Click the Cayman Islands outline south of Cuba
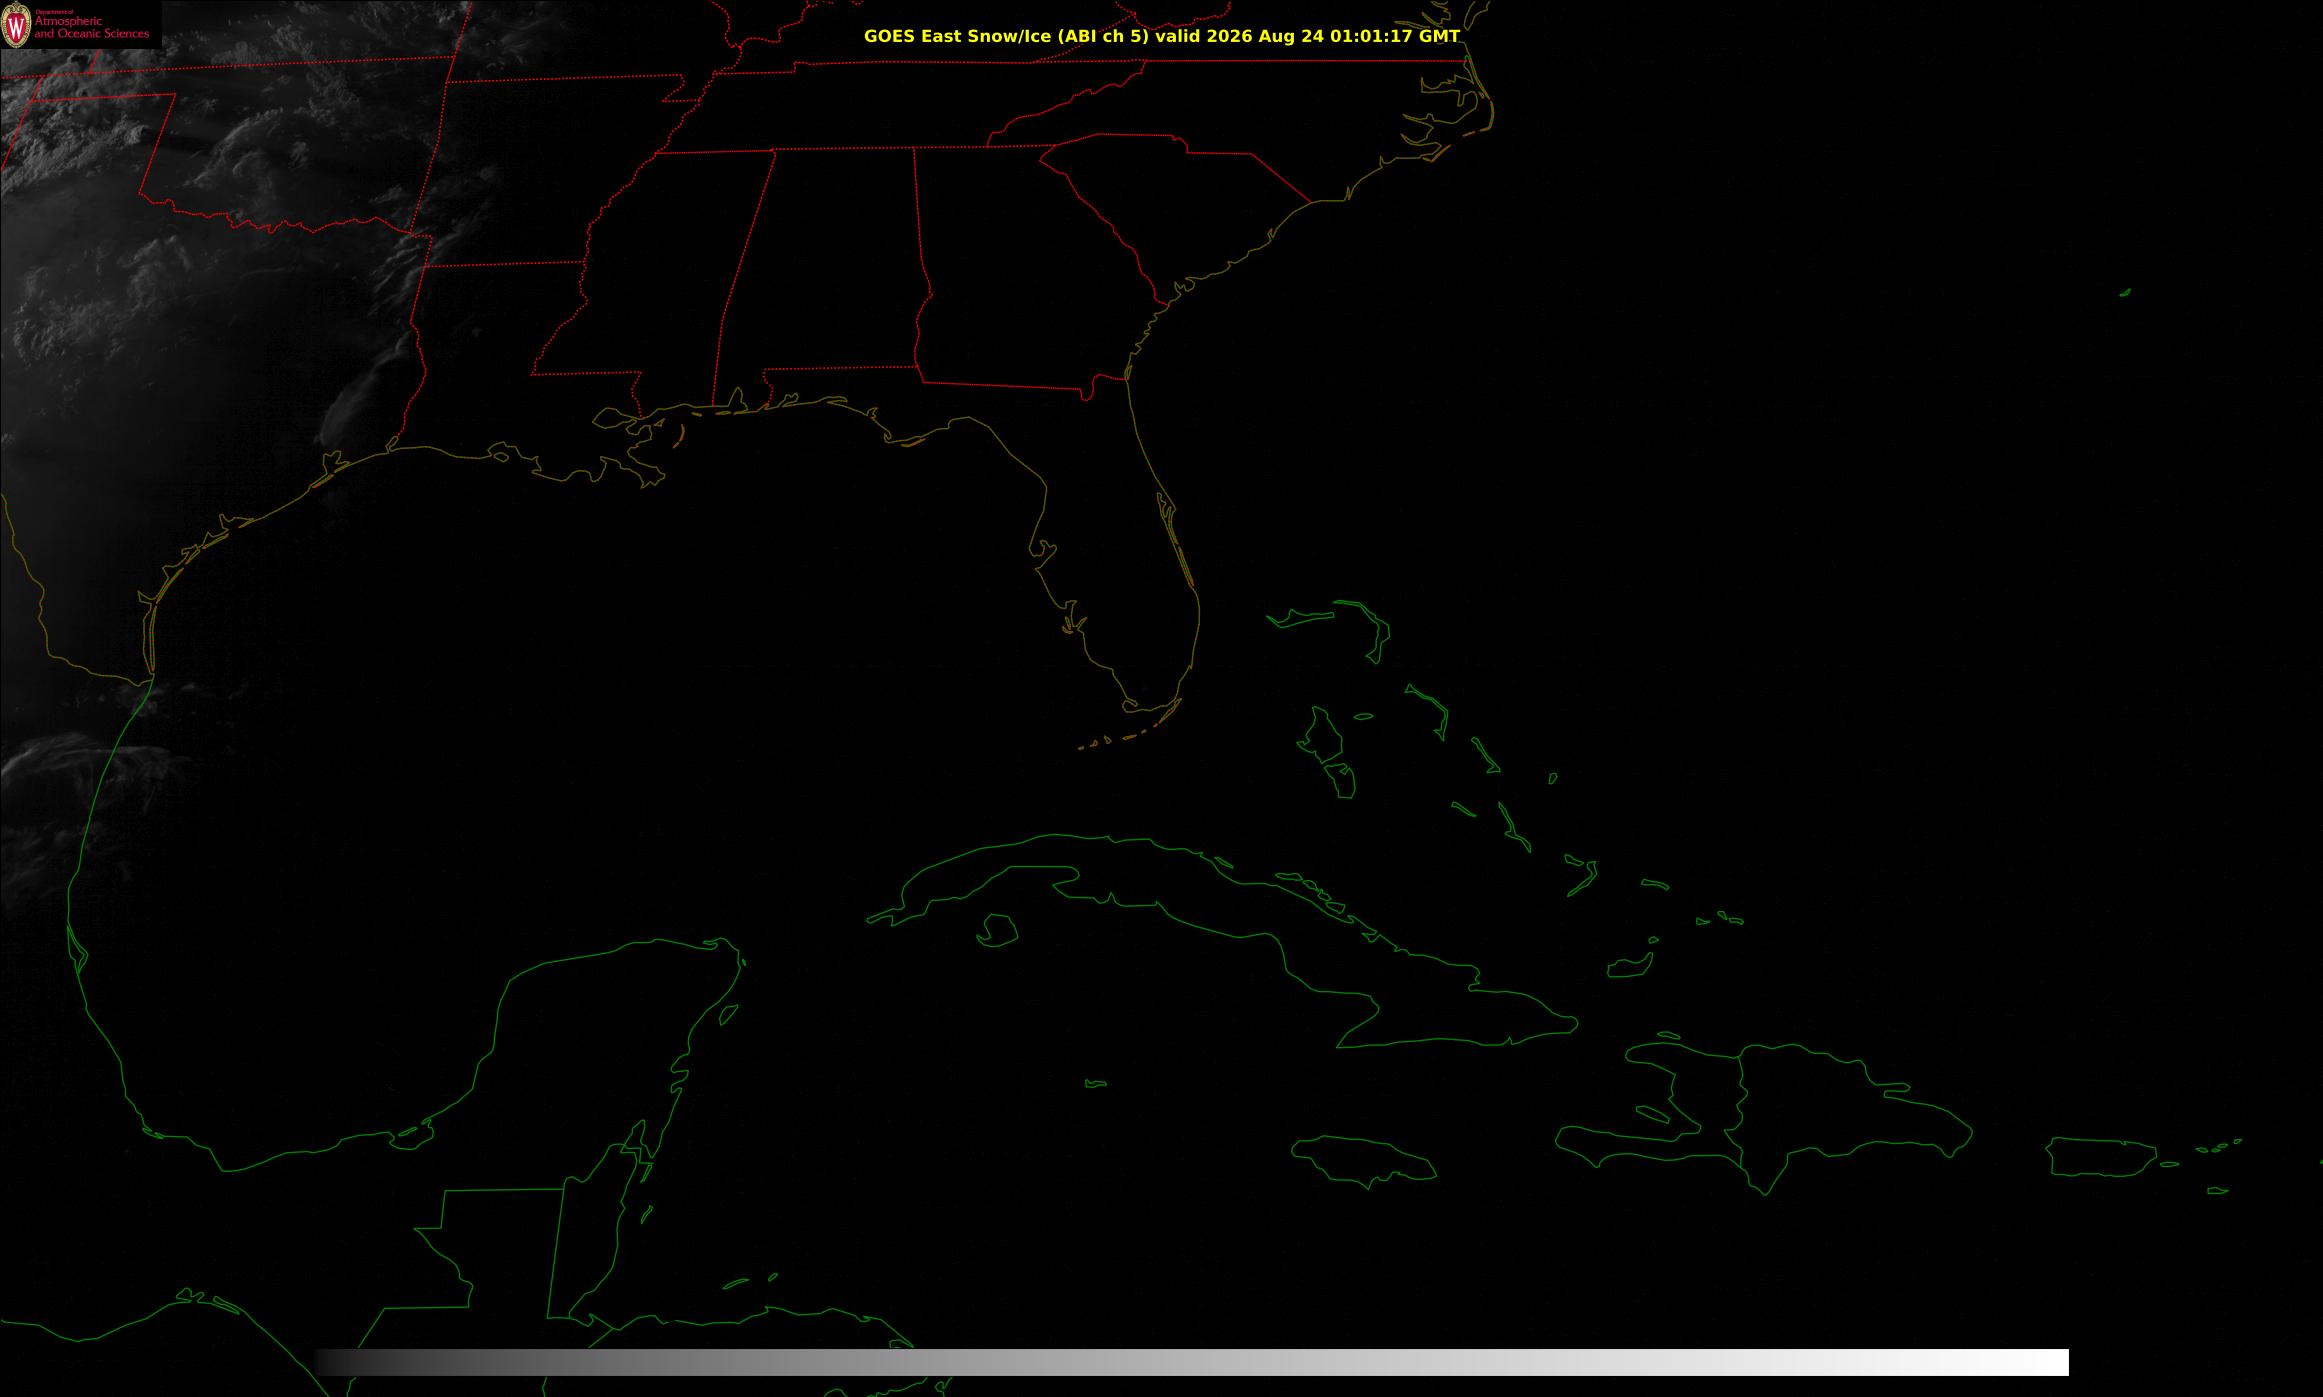Screen dimensions: 2323x1397 1096,1083
